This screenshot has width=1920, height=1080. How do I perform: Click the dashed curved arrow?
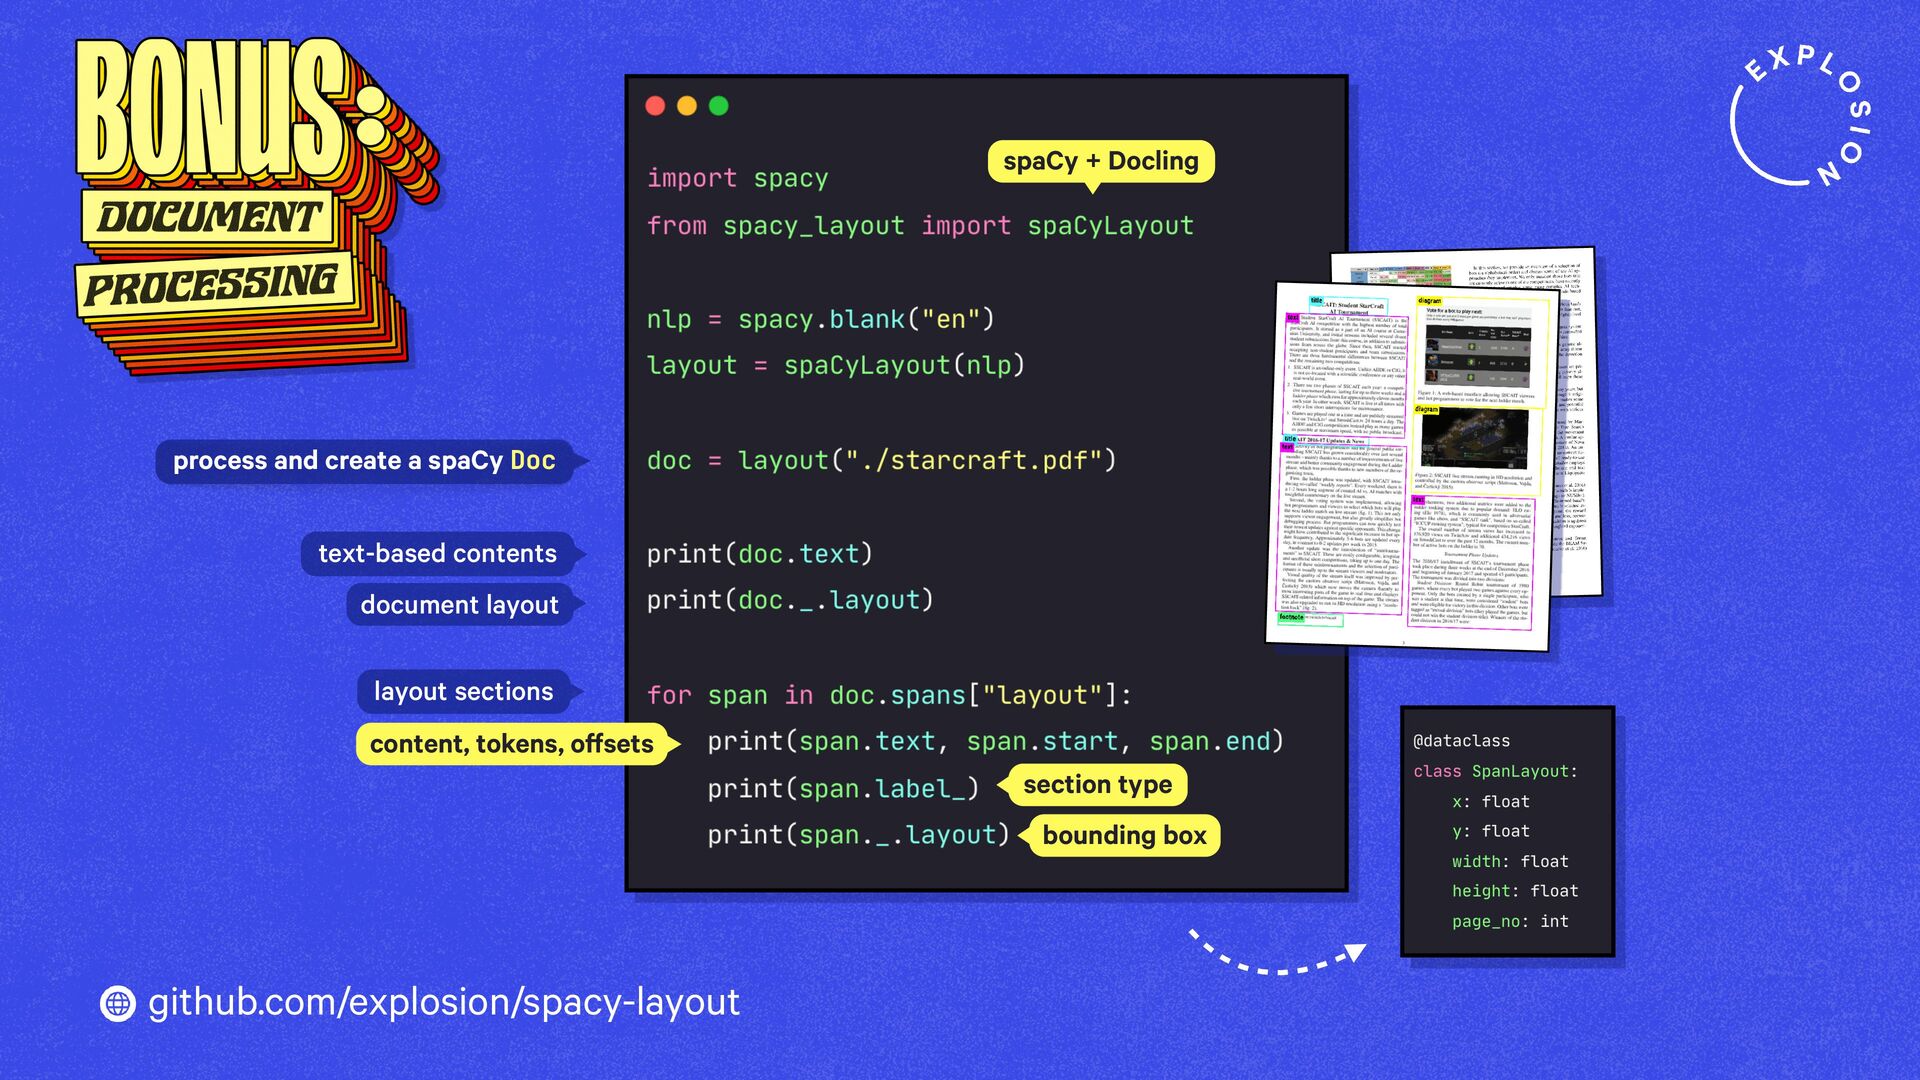tap(1275, 955)
